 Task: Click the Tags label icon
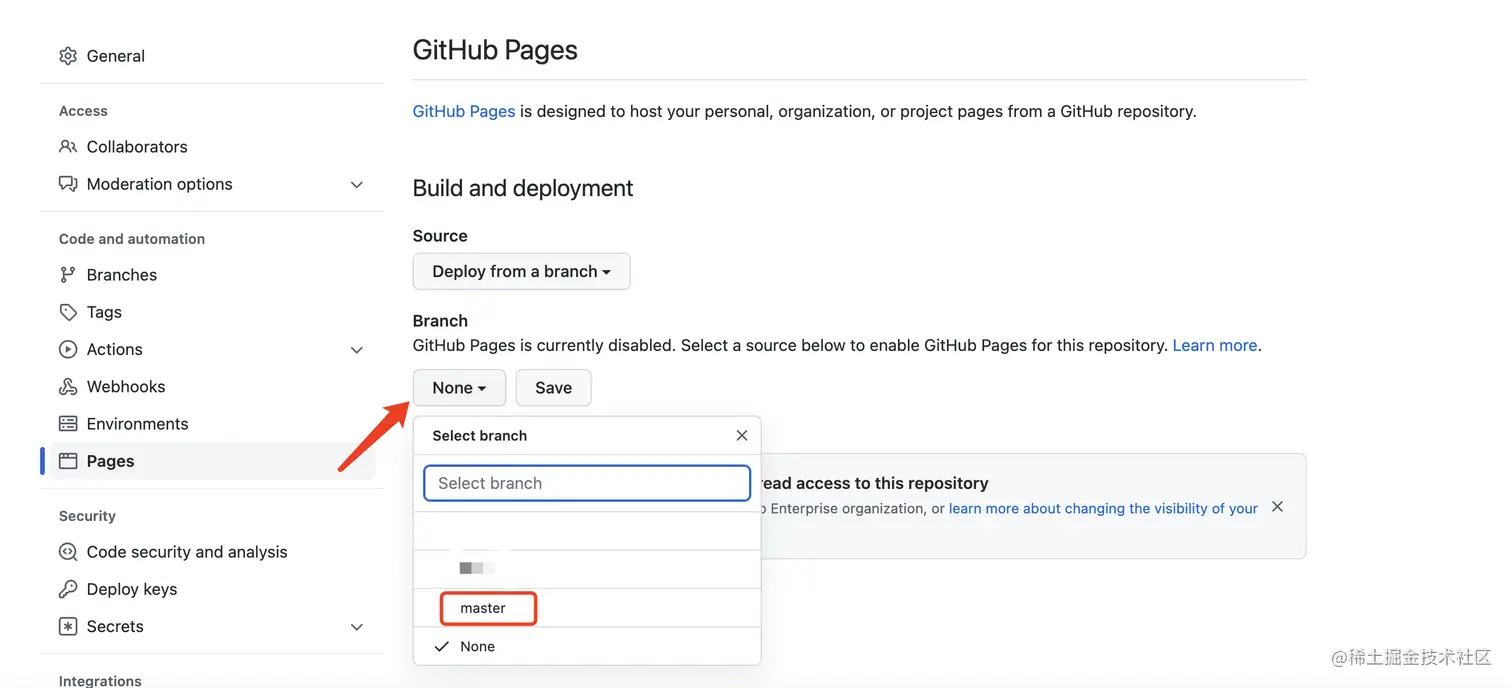[x=68, y=312]
